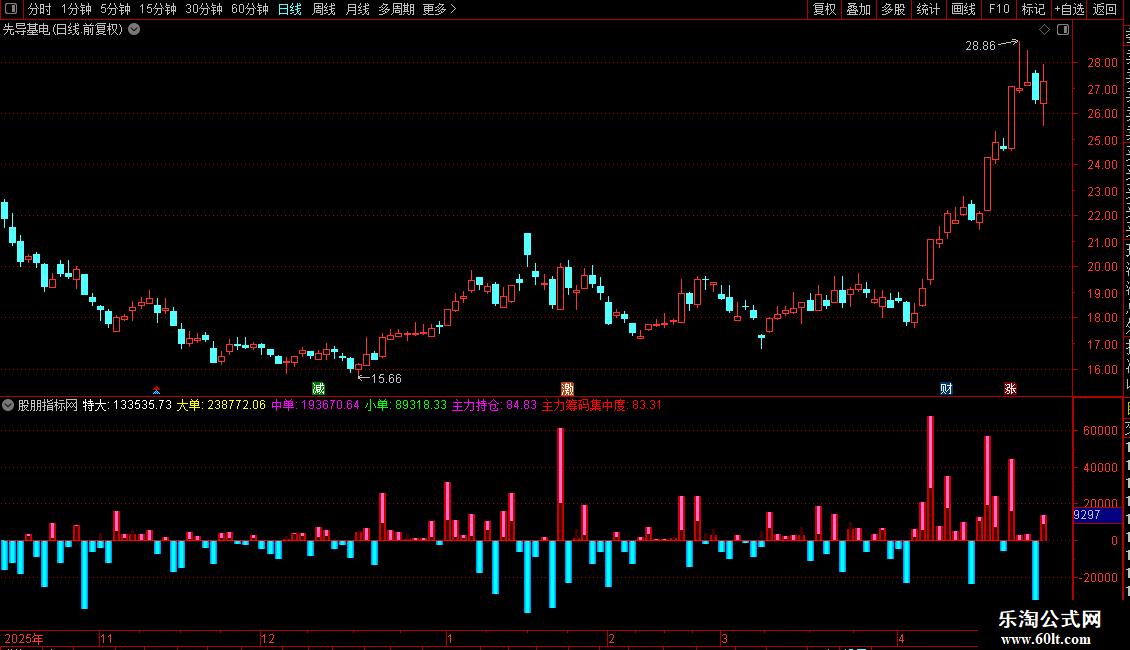Click the 主力筹码集中度: 83.31 value

tap(602, 405)
